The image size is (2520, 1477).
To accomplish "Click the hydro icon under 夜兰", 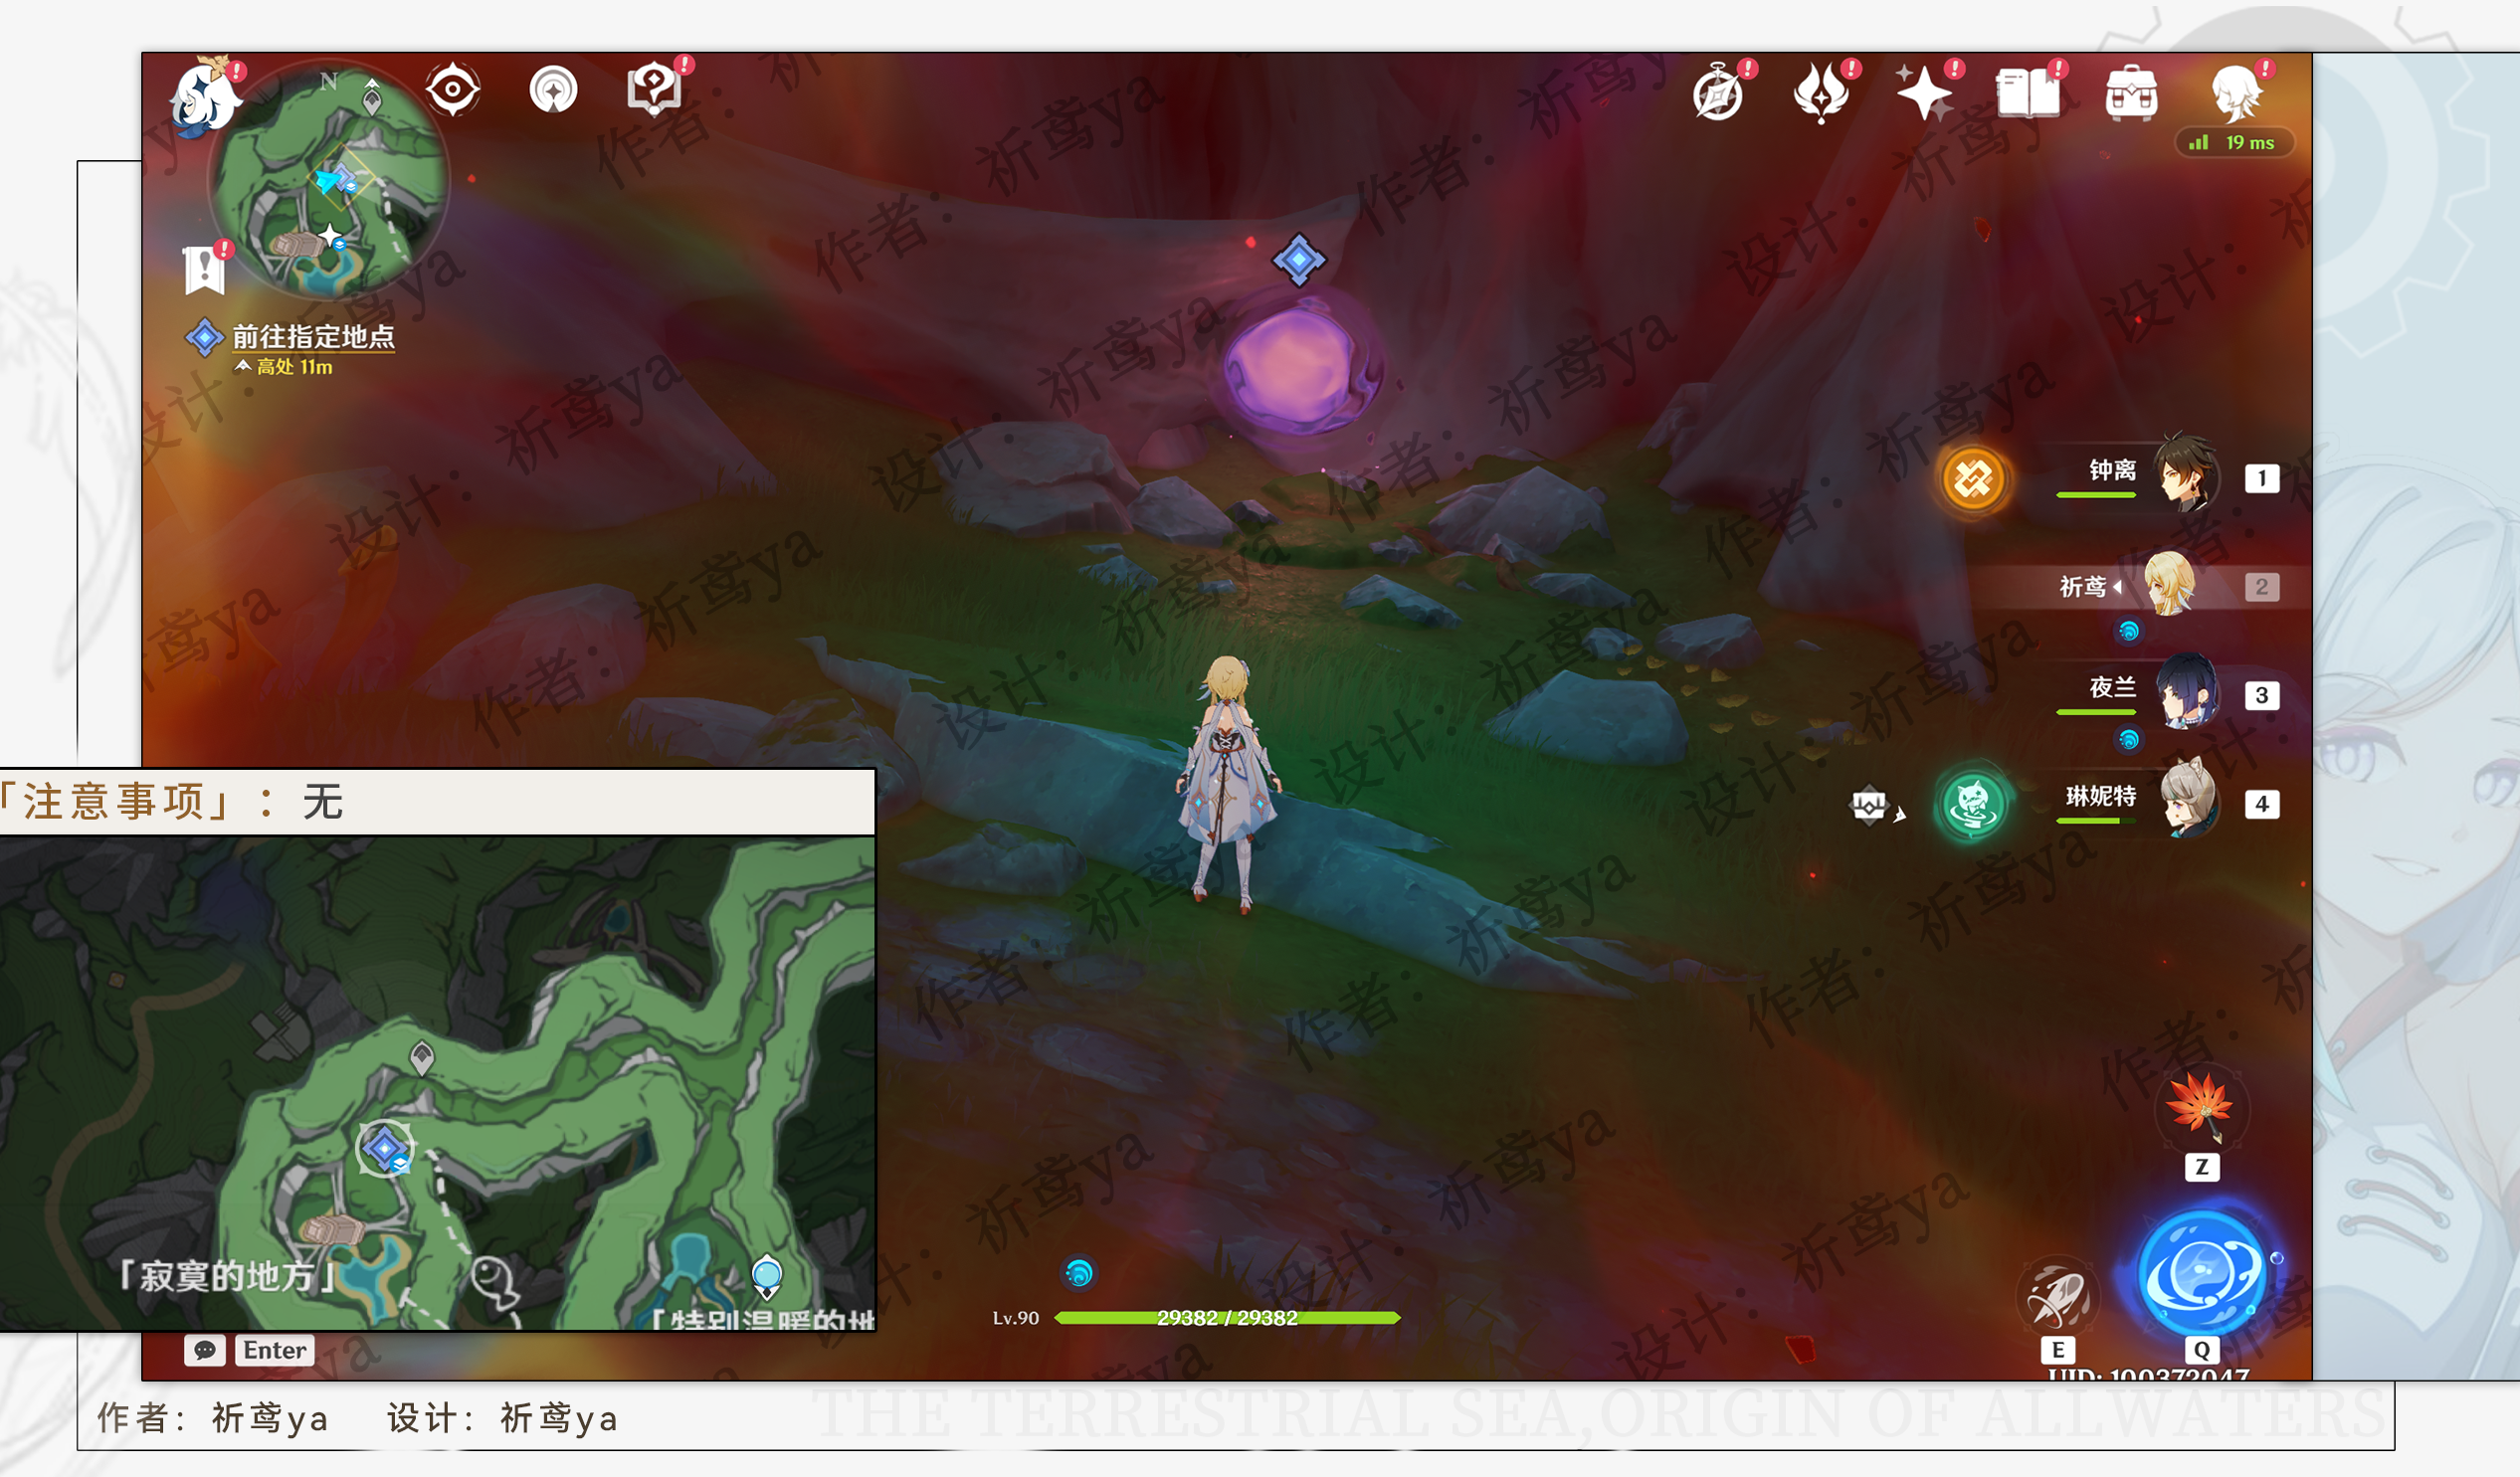I will 2128,739.
